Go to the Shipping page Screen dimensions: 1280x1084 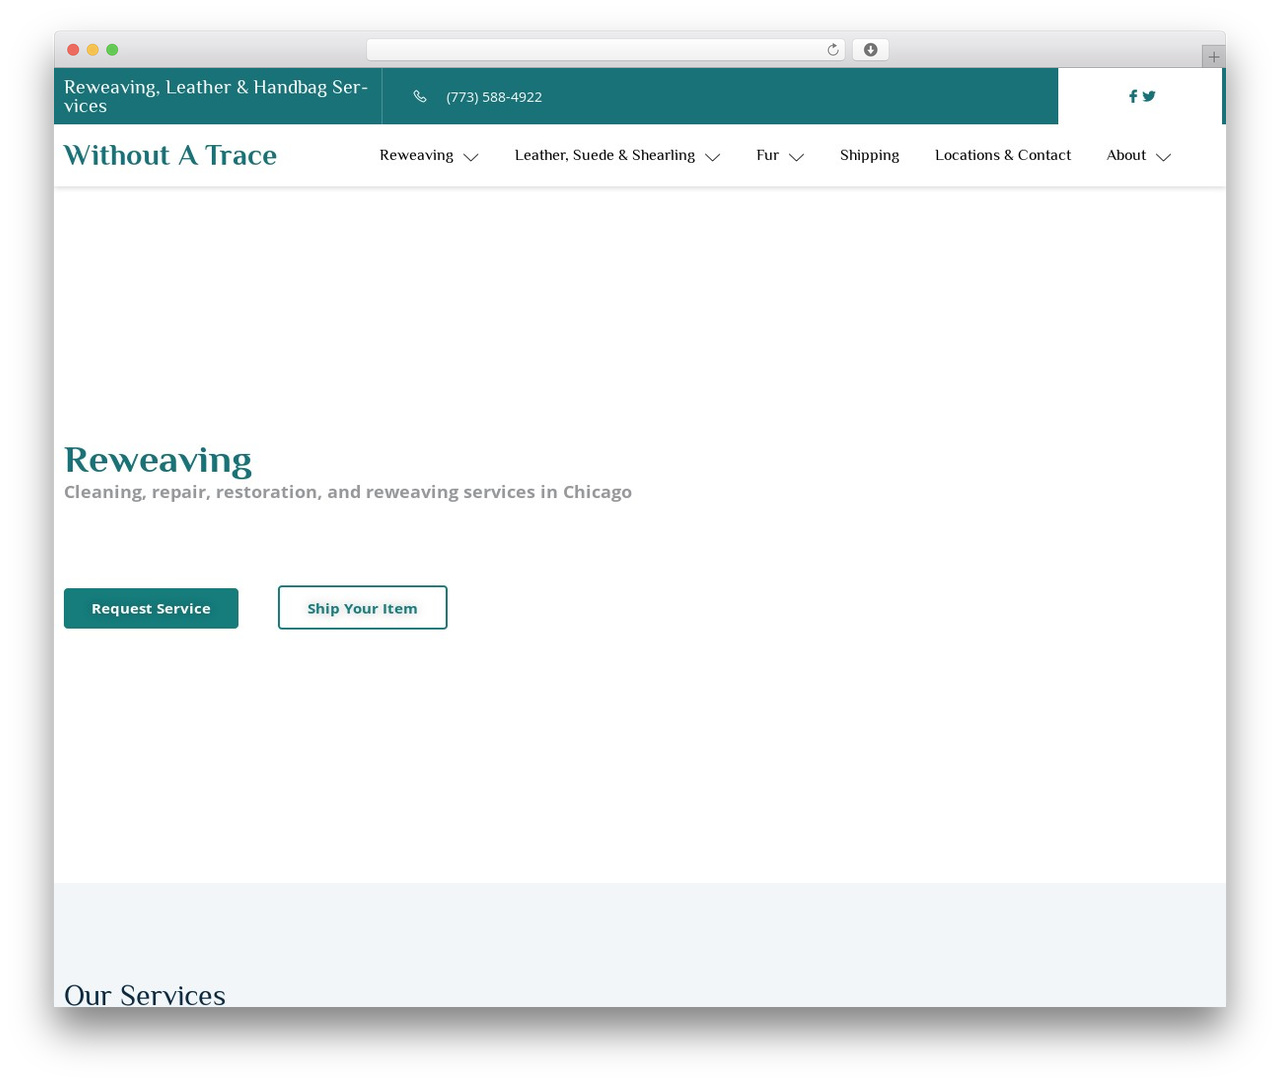[869, 155]
